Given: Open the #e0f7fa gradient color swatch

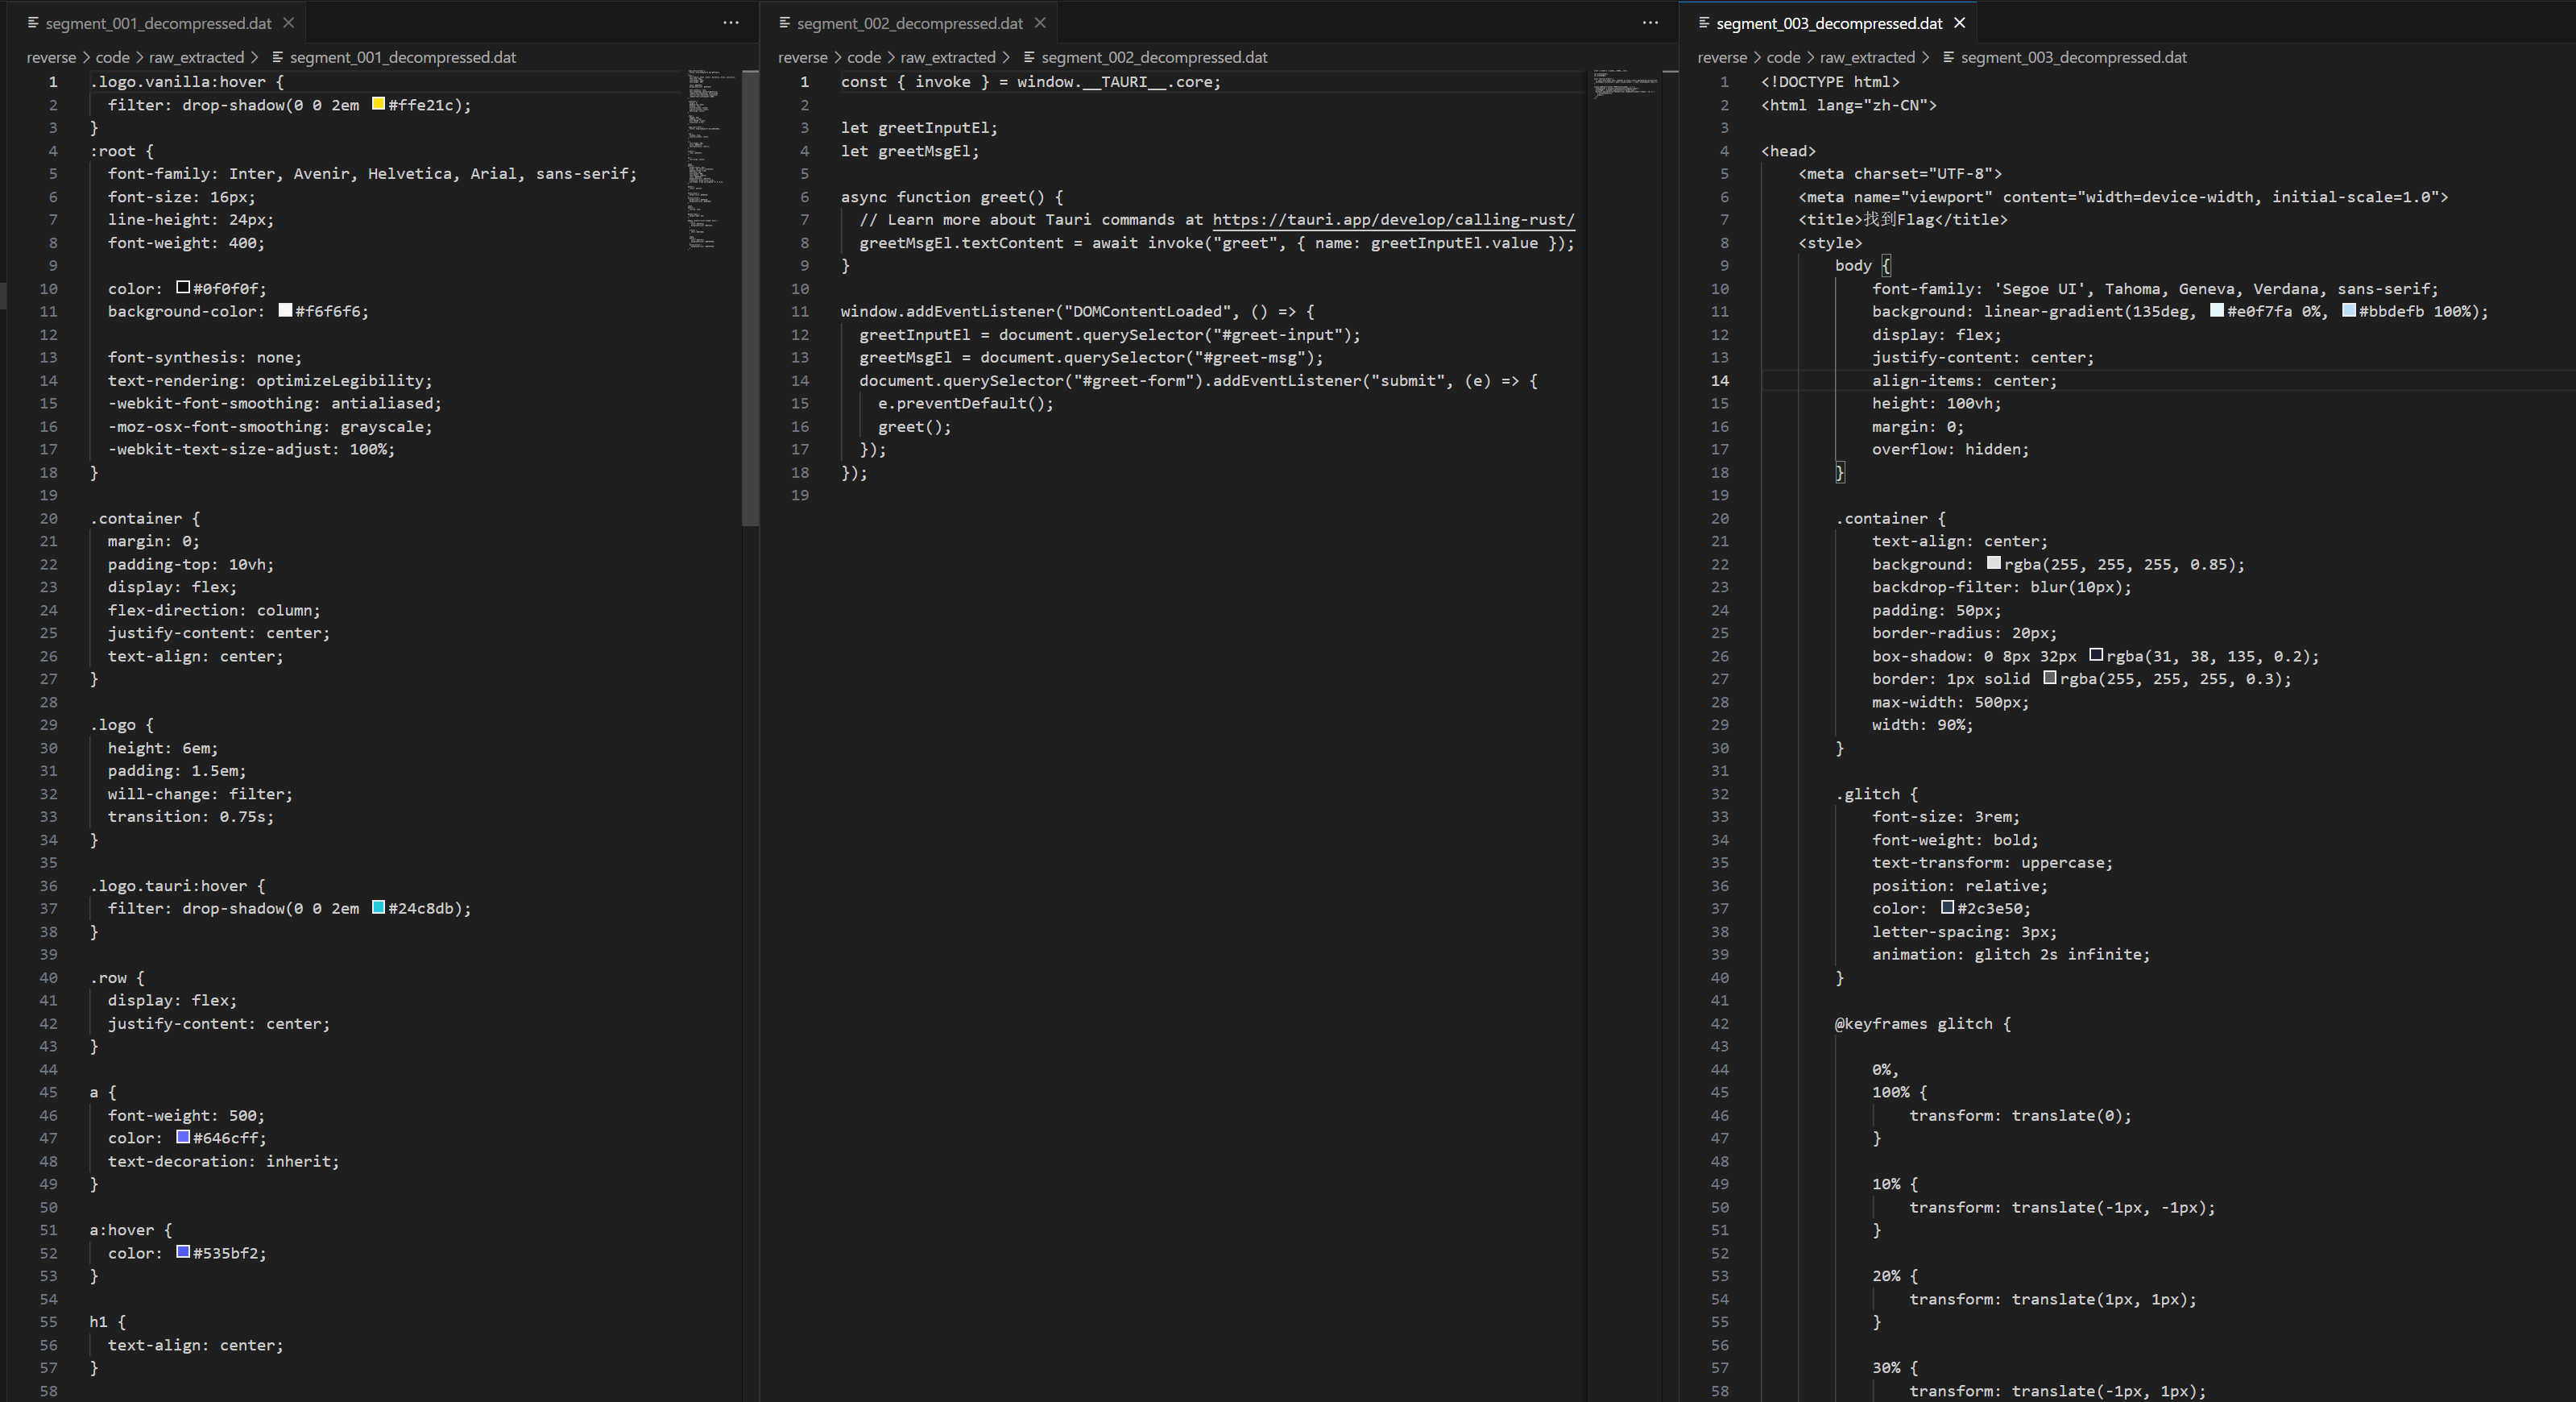Looking at the screenshot, I should pyautogui.click(x=2216, y=311).
